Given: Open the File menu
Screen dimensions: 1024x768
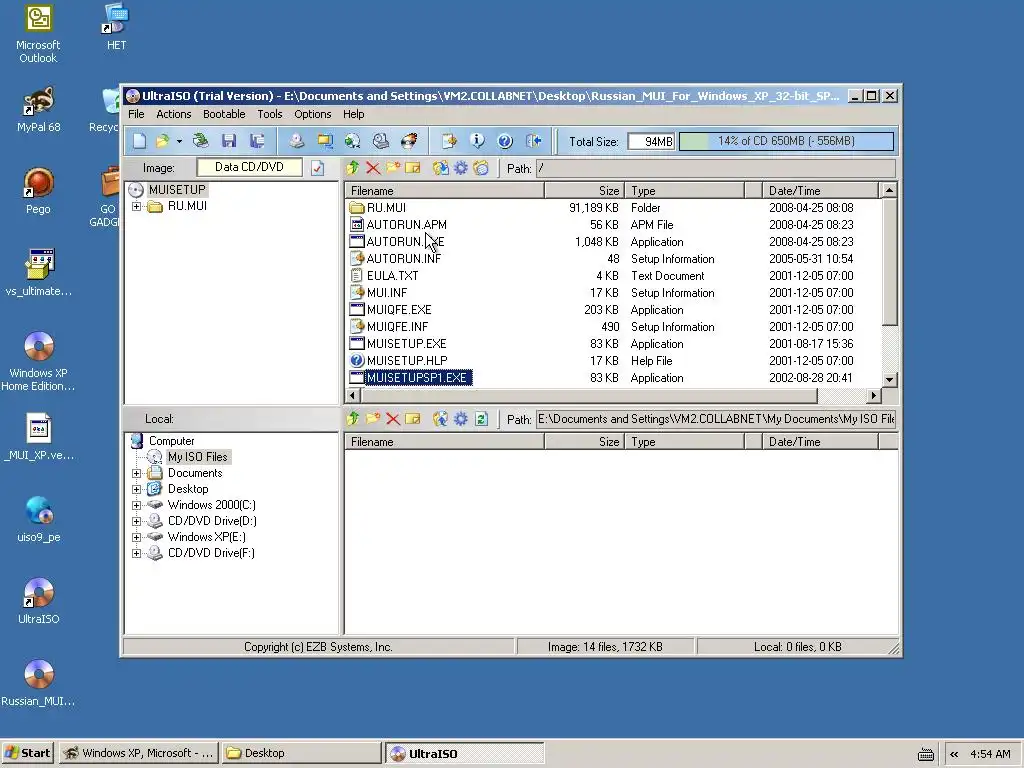Looking at the screenshot, I should [136, 114].
